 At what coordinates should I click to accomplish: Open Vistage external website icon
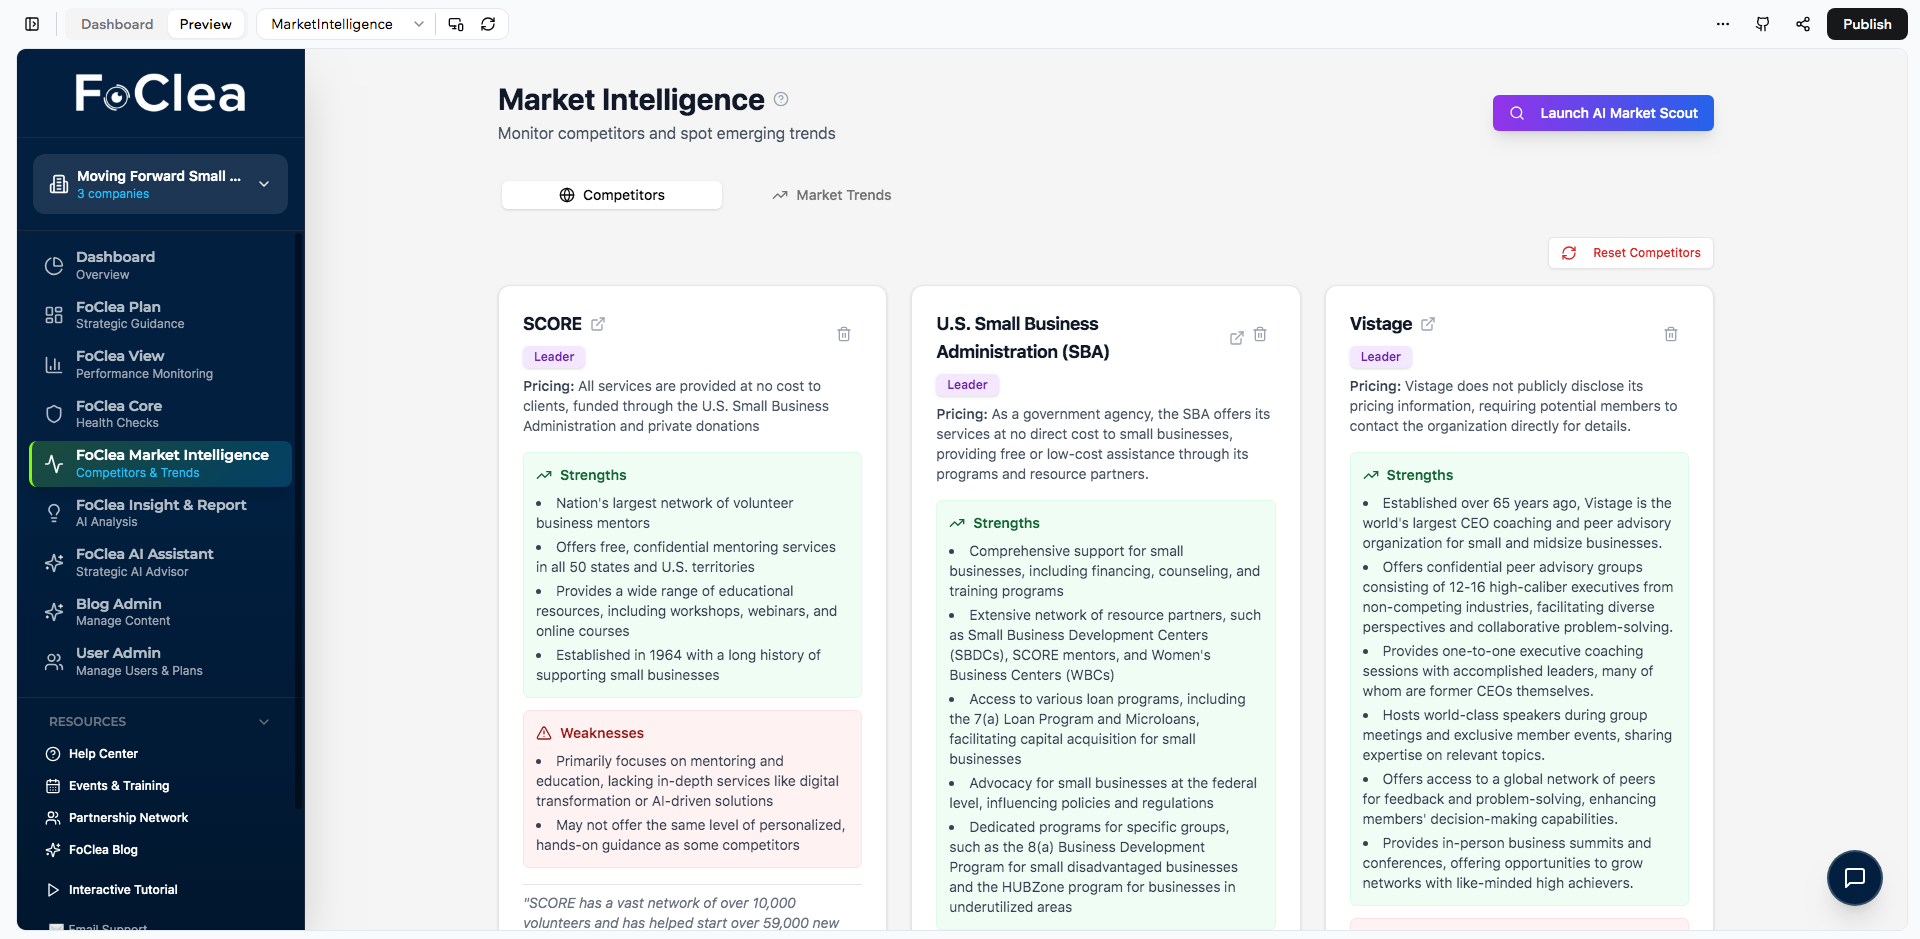point(1428,324)
